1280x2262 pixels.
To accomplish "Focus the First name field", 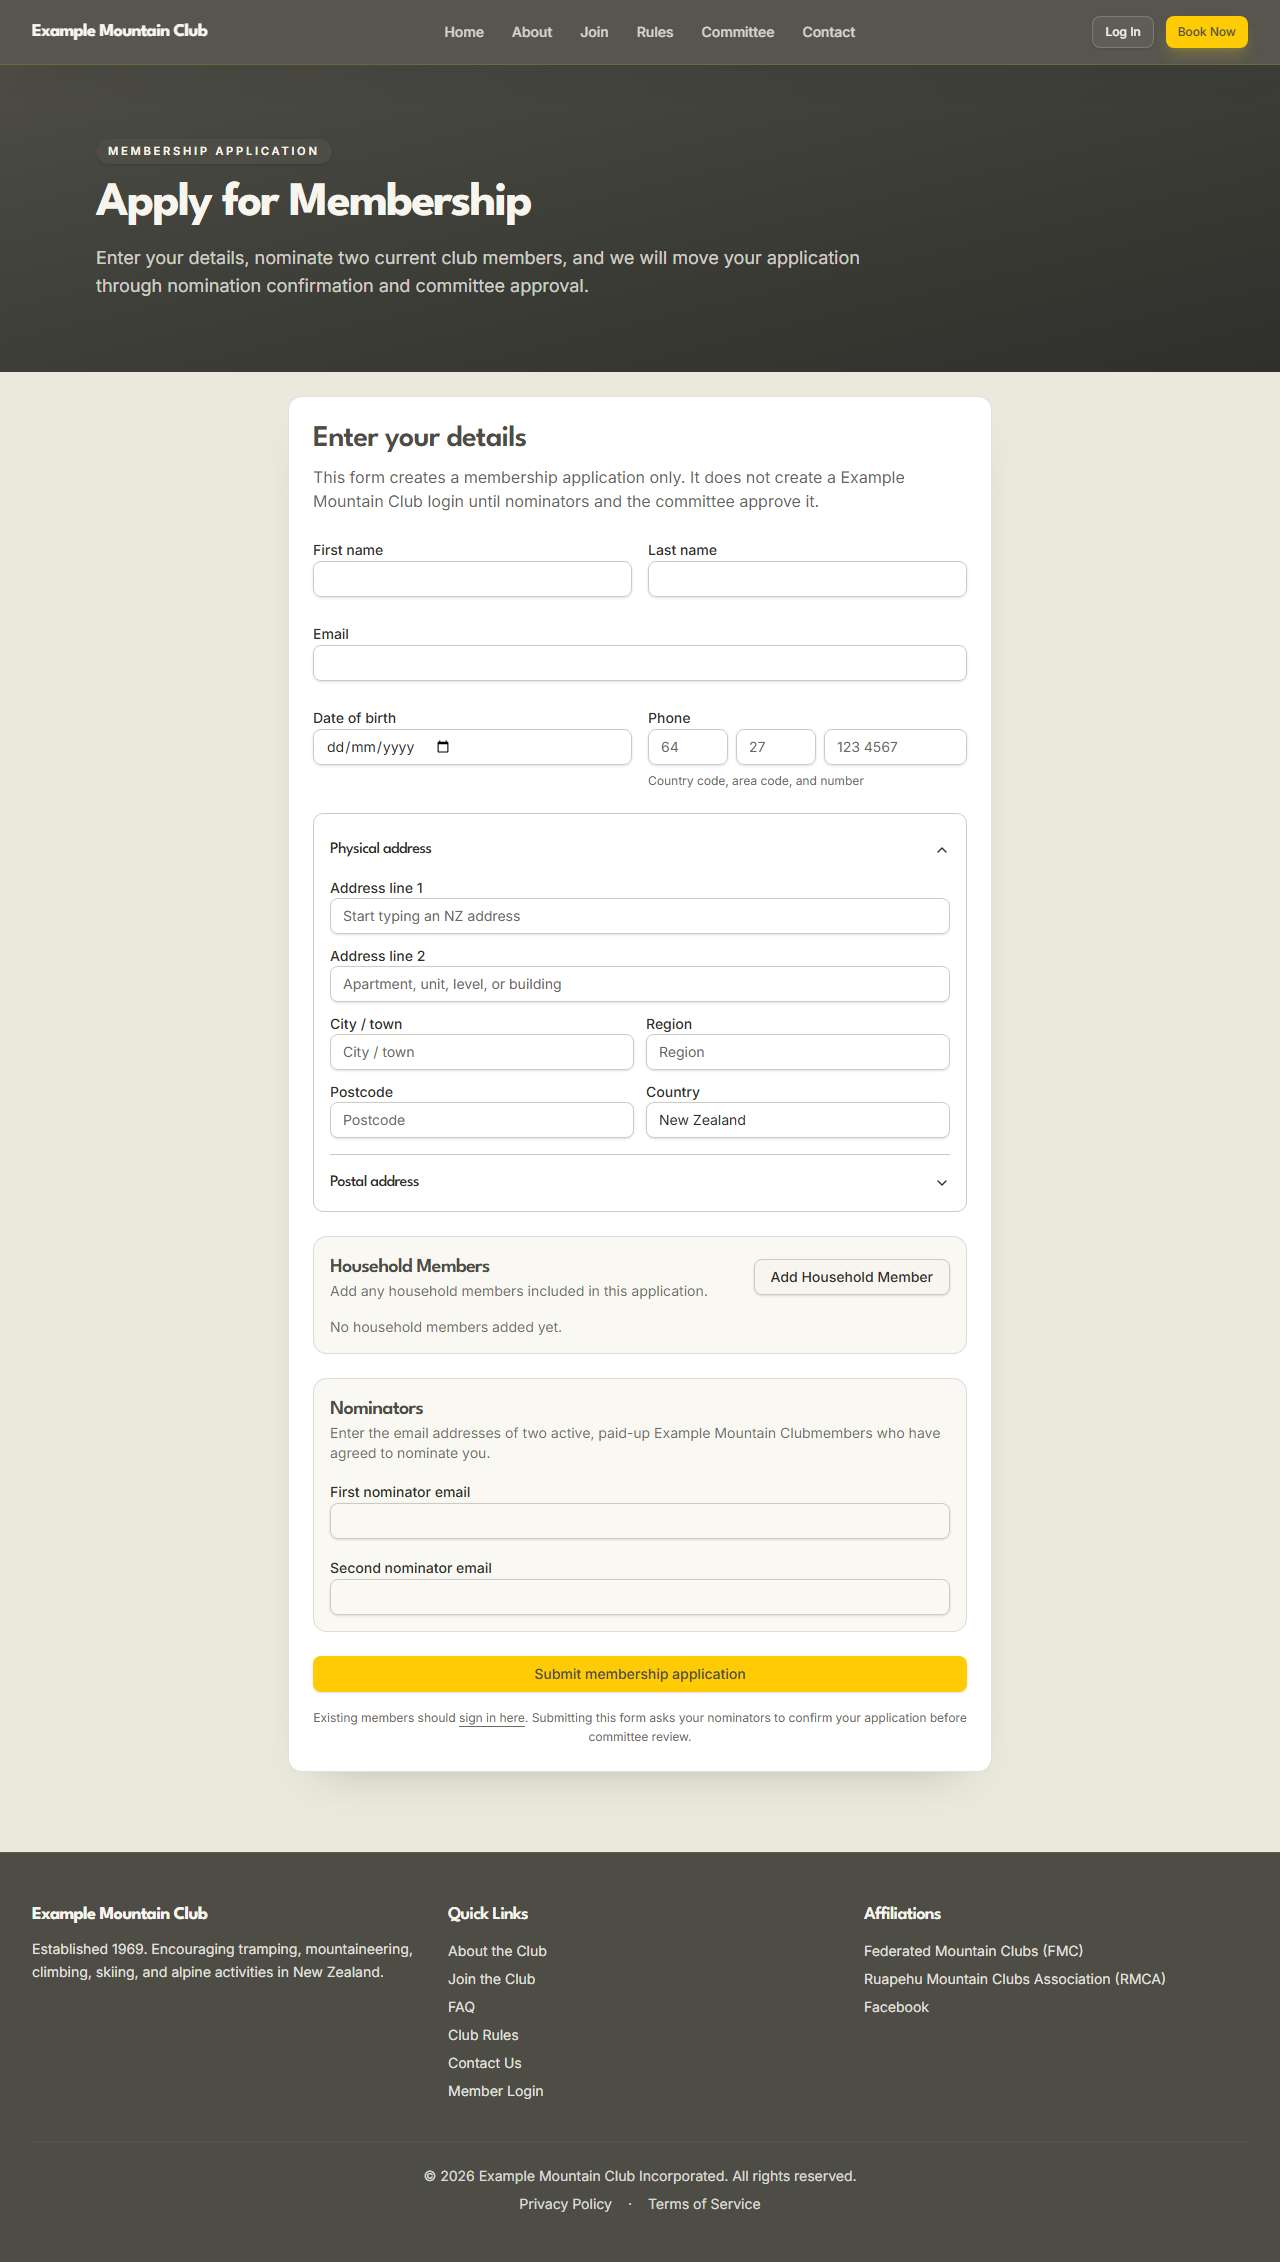I will [472, 579].
